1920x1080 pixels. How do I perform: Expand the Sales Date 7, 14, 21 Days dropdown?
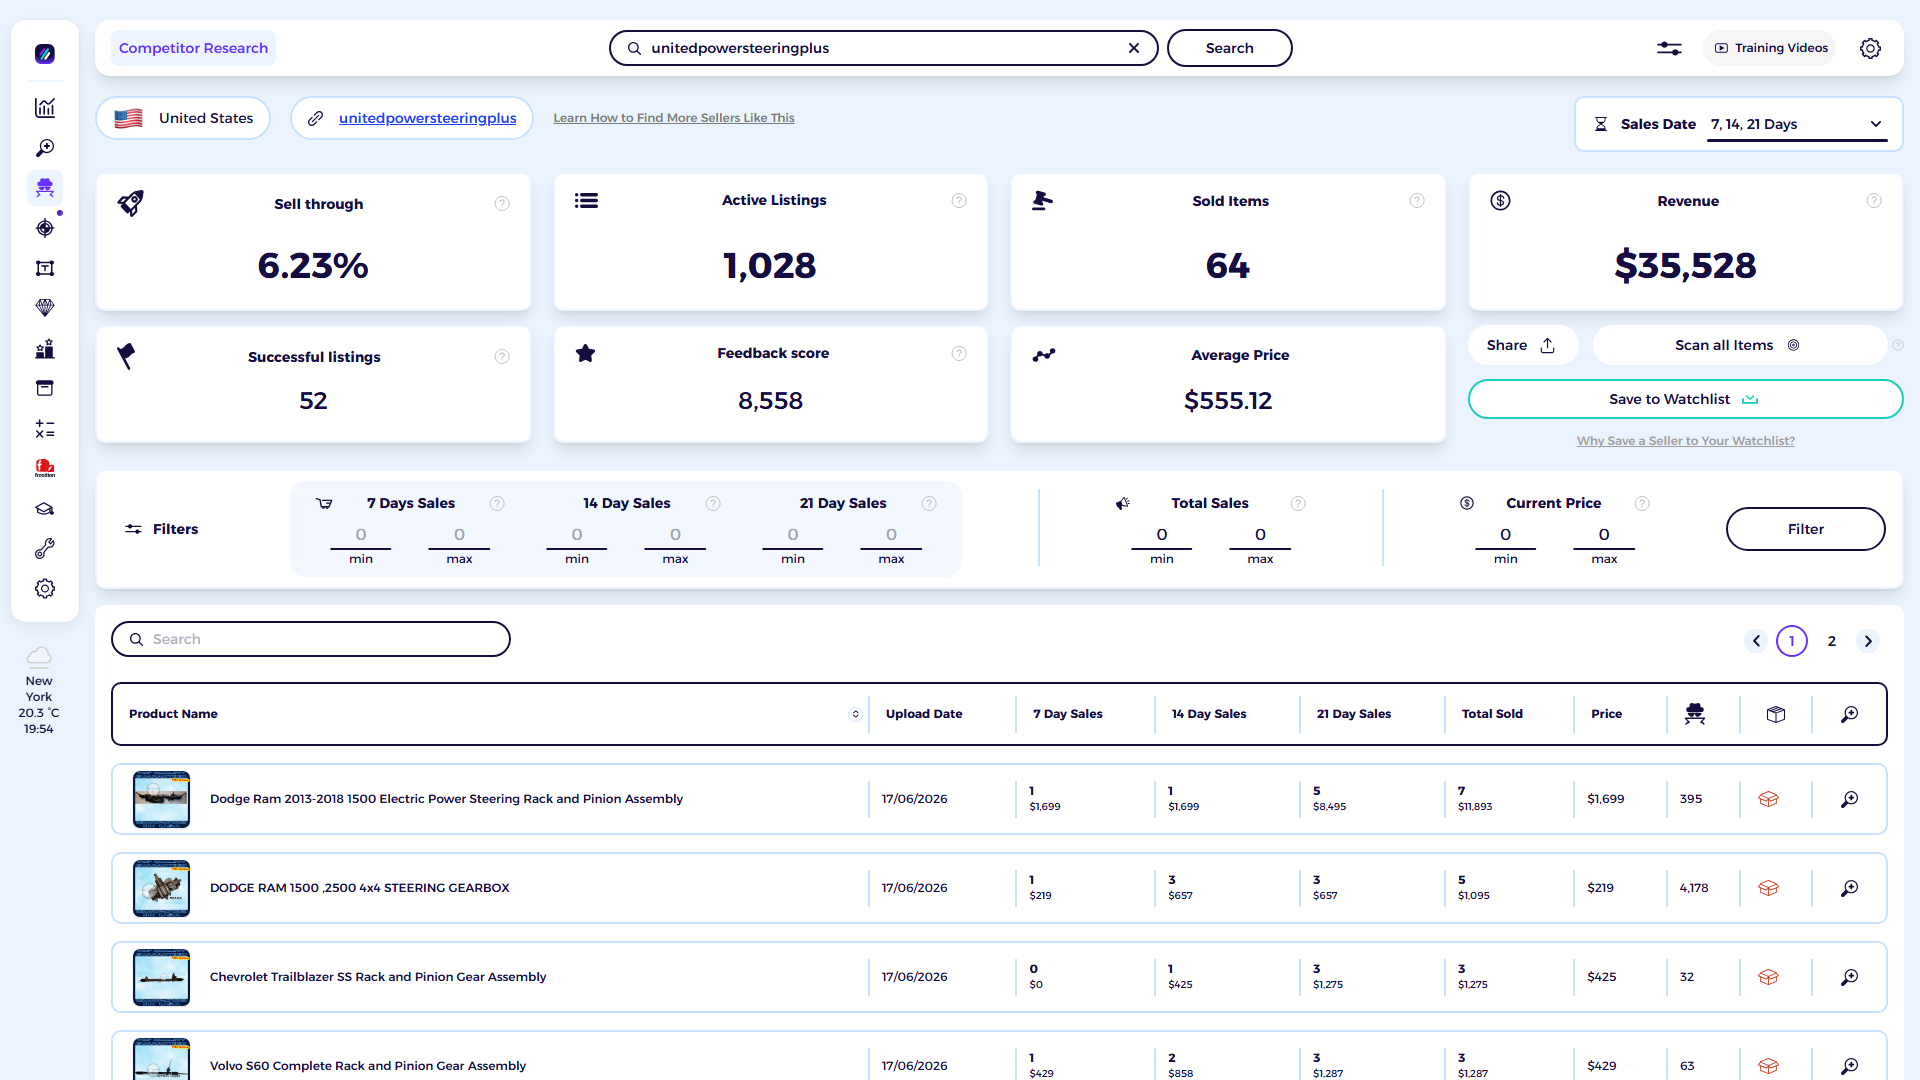[1797, 125]
